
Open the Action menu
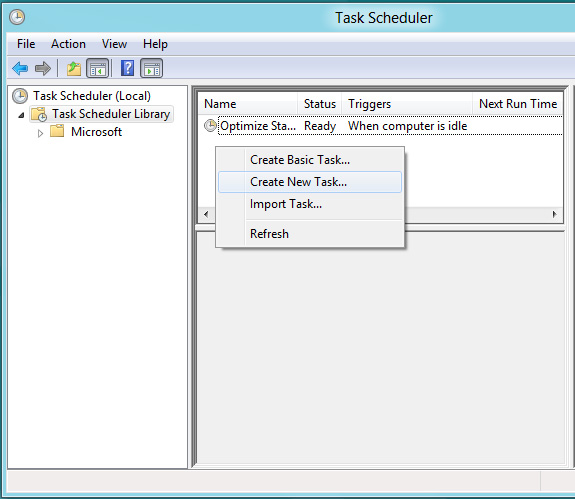[x=68, y=44]
